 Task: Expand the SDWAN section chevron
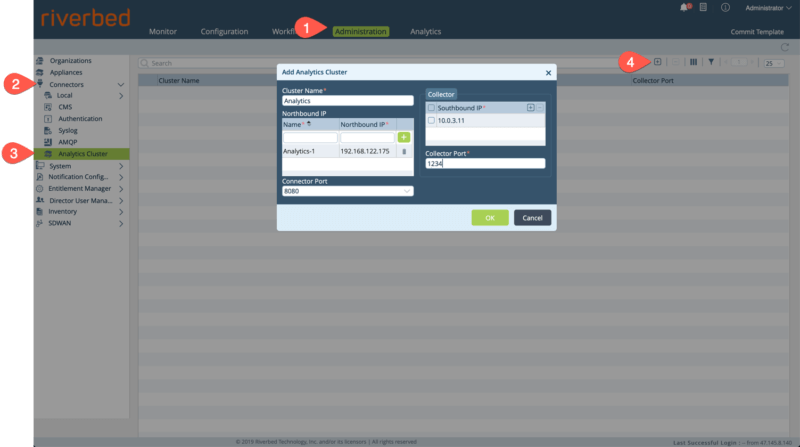[121, 224]
